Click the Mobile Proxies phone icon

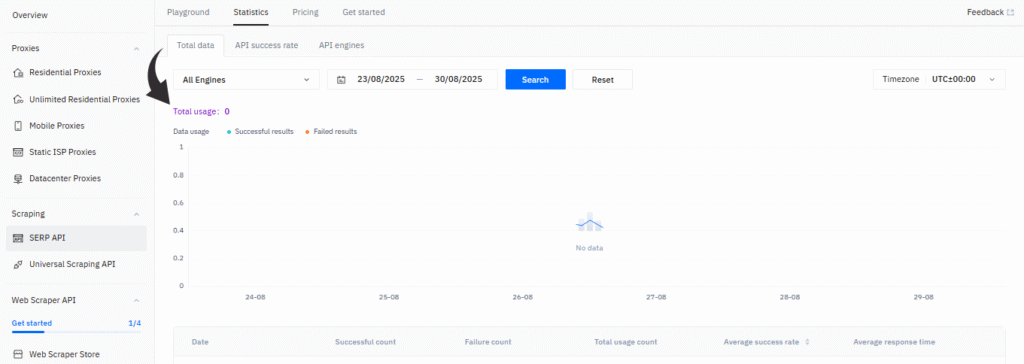click(x=18, y=125)
